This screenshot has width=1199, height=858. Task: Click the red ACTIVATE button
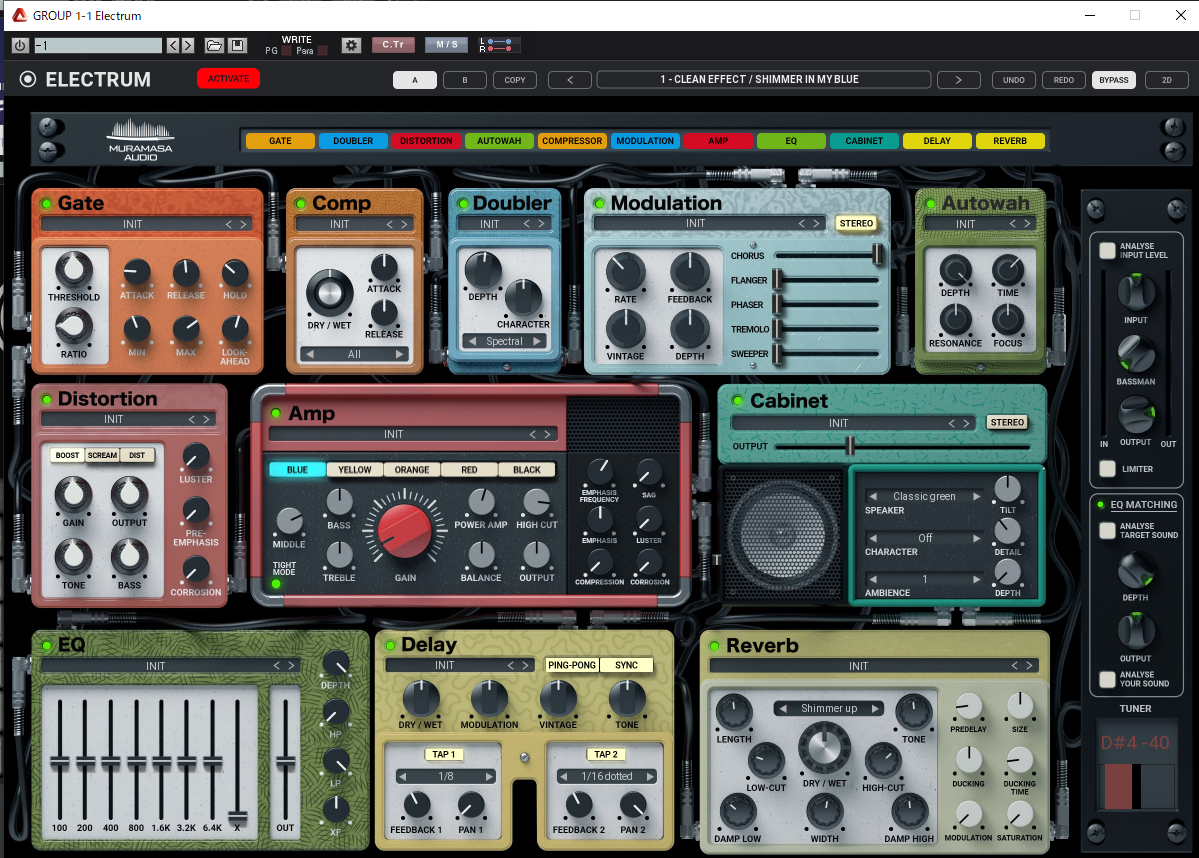tap(229, 79)
